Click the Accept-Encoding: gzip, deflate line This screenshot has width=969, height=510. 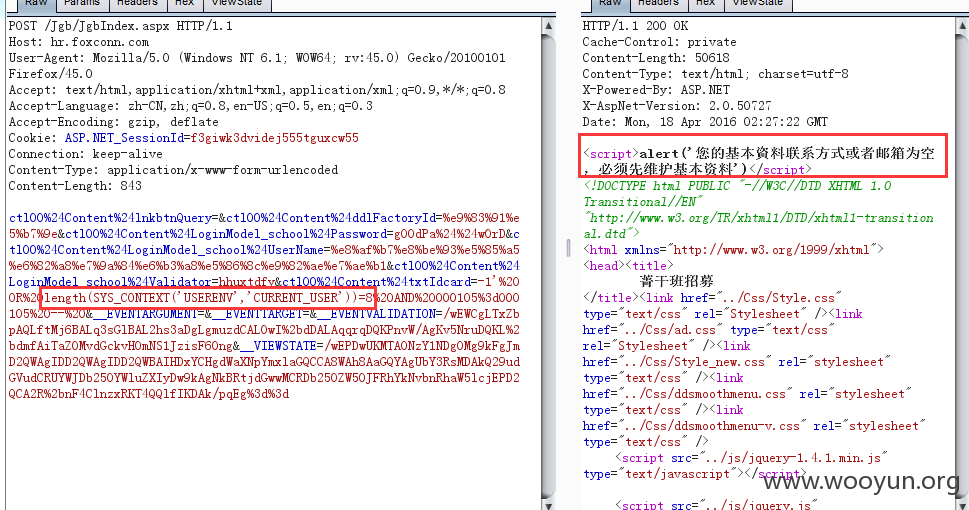(x=114, y=122)
